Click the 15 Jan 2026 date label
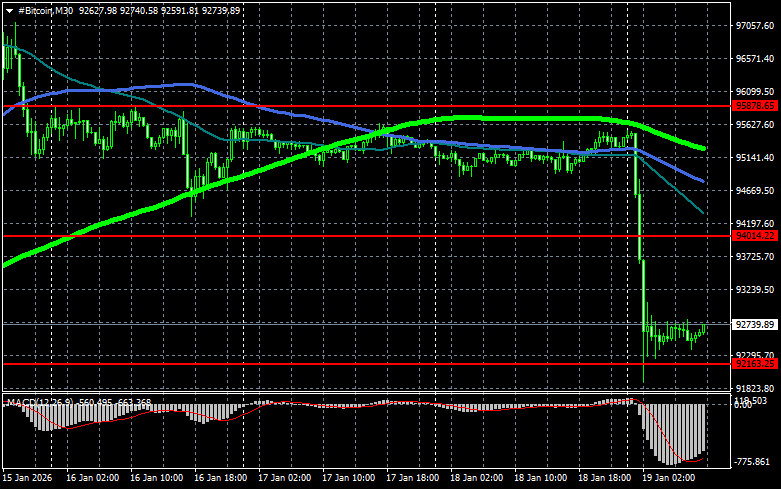781x489 pixels. 27,479
